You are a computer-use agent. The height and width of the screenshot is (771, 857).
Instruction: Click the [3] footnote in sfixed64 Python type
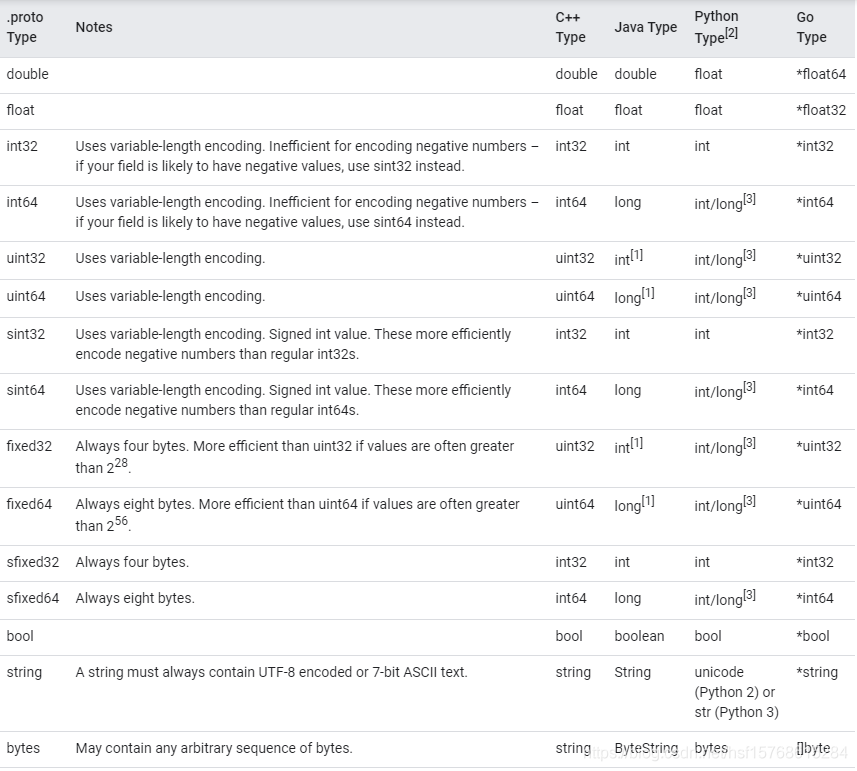(x=749, y=595)
